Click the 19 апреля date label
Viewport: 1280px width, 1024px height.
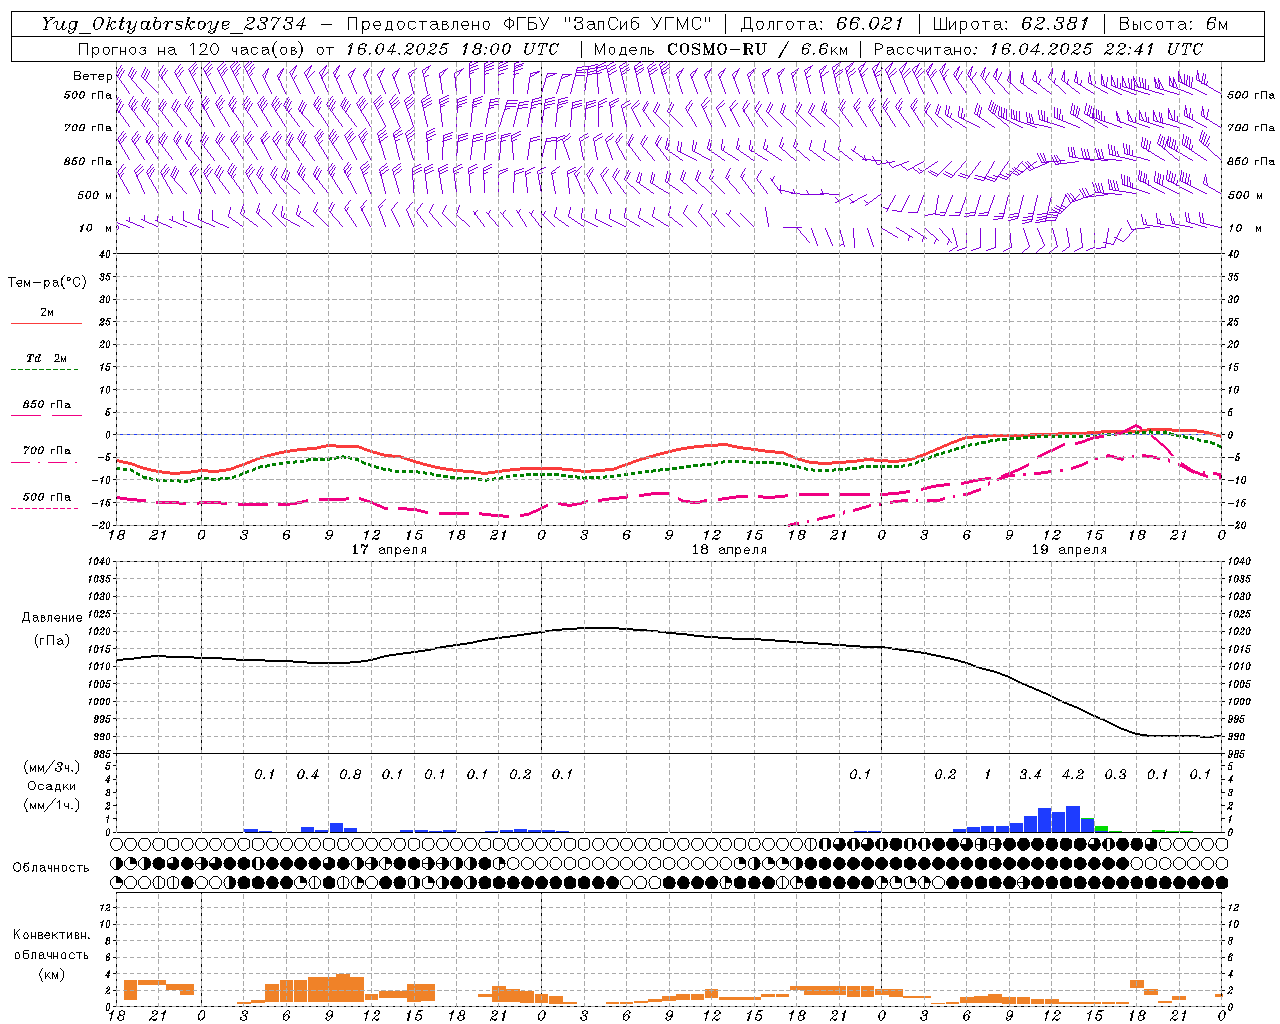pyautogui.click(x=1069, y=550)
